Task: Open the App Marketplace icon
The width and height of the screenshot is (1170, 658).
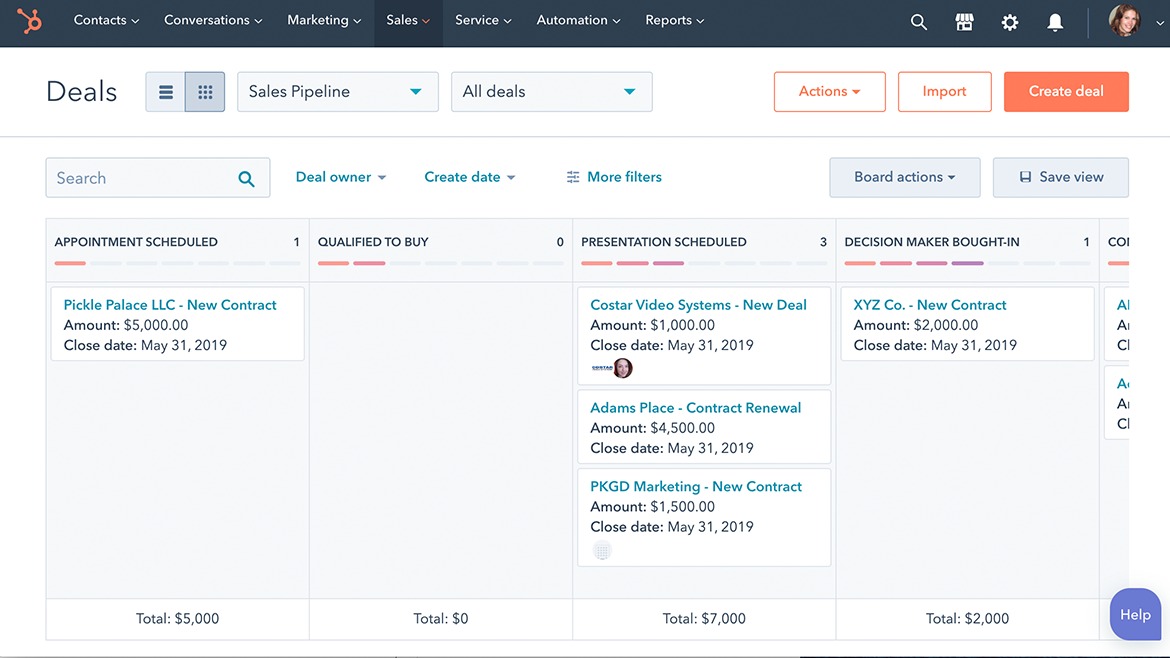Action: coord(964,21)
